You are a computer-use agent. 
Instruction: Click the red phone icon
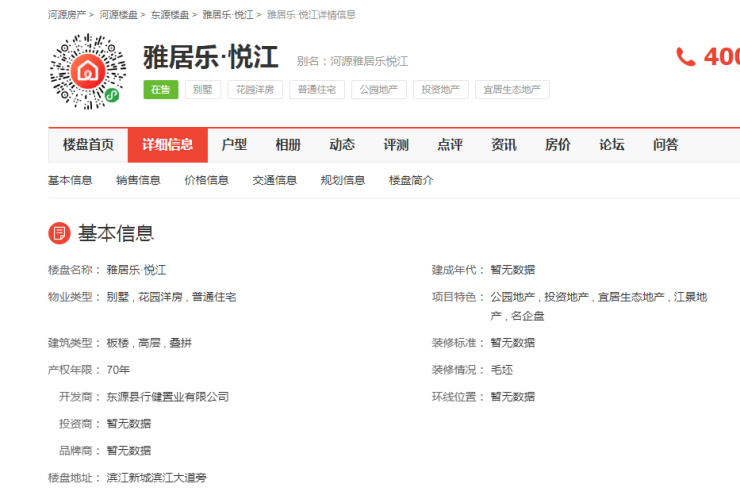686,57
